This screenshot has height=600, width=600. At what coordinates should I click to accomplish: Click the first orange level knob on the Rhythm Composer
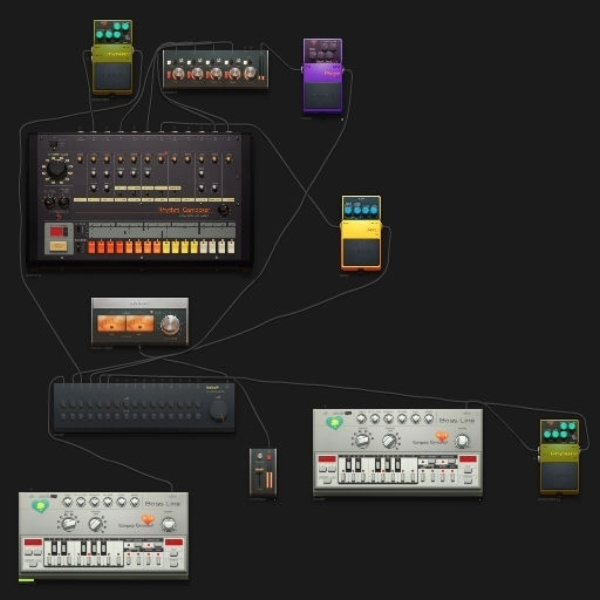tap(80, 159)
